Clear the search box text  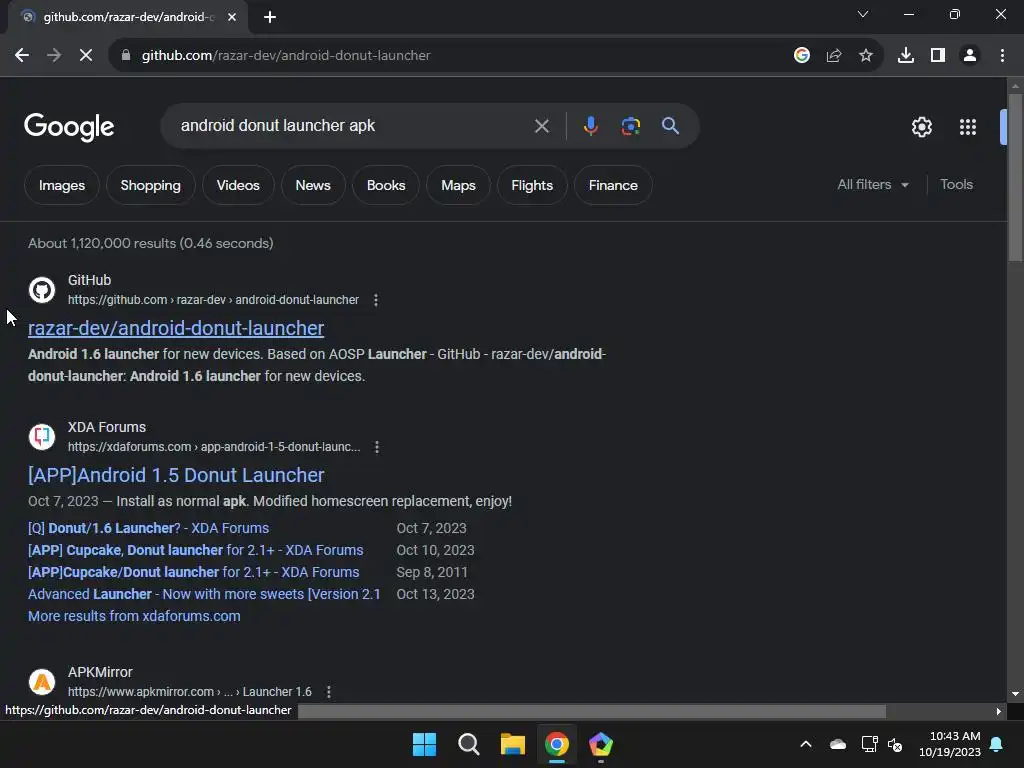click(x=541, y=126)
